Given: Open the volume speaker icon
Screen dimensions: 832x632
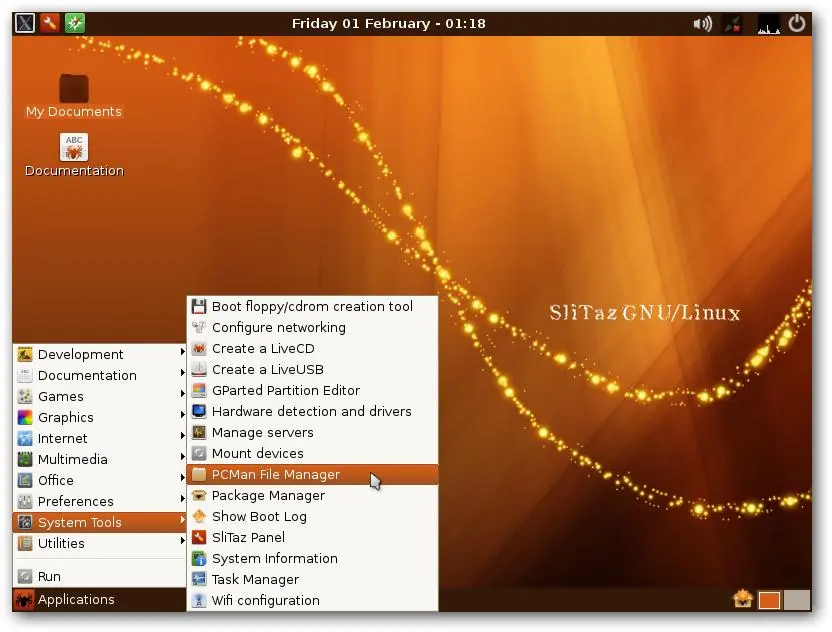Looking at the screenshot, I should point(703,24).
